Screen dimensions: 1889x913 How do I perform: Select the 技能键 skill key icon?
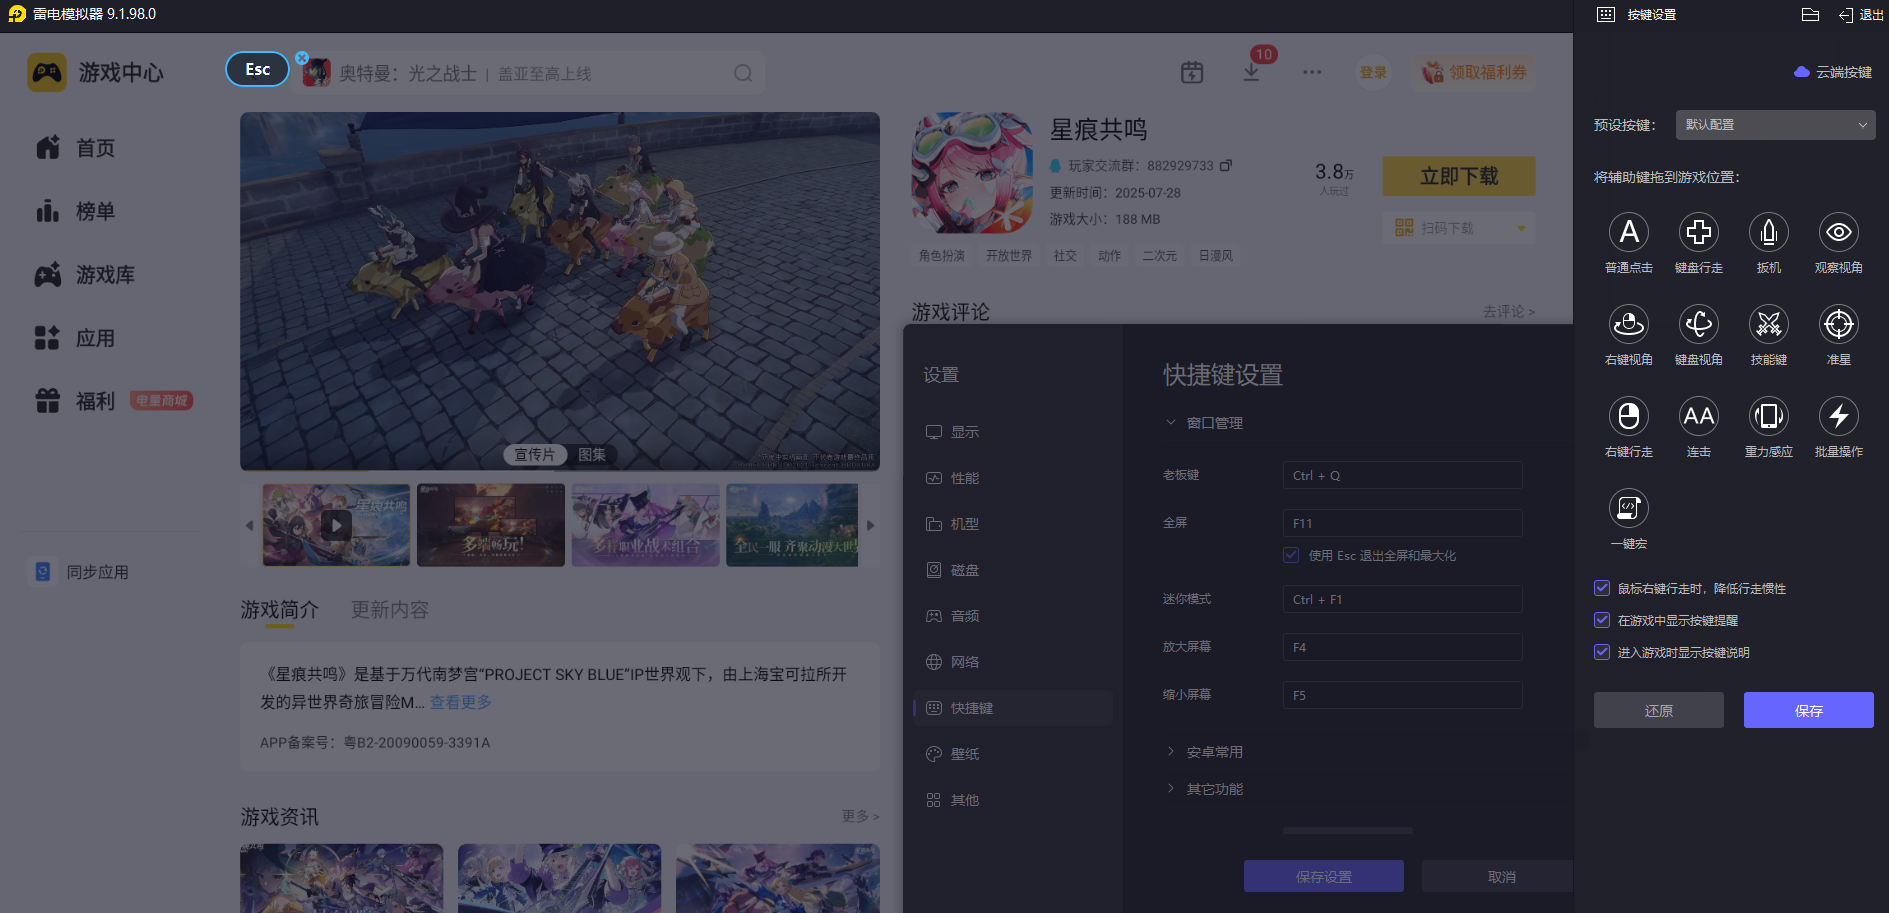[1768, 324]
